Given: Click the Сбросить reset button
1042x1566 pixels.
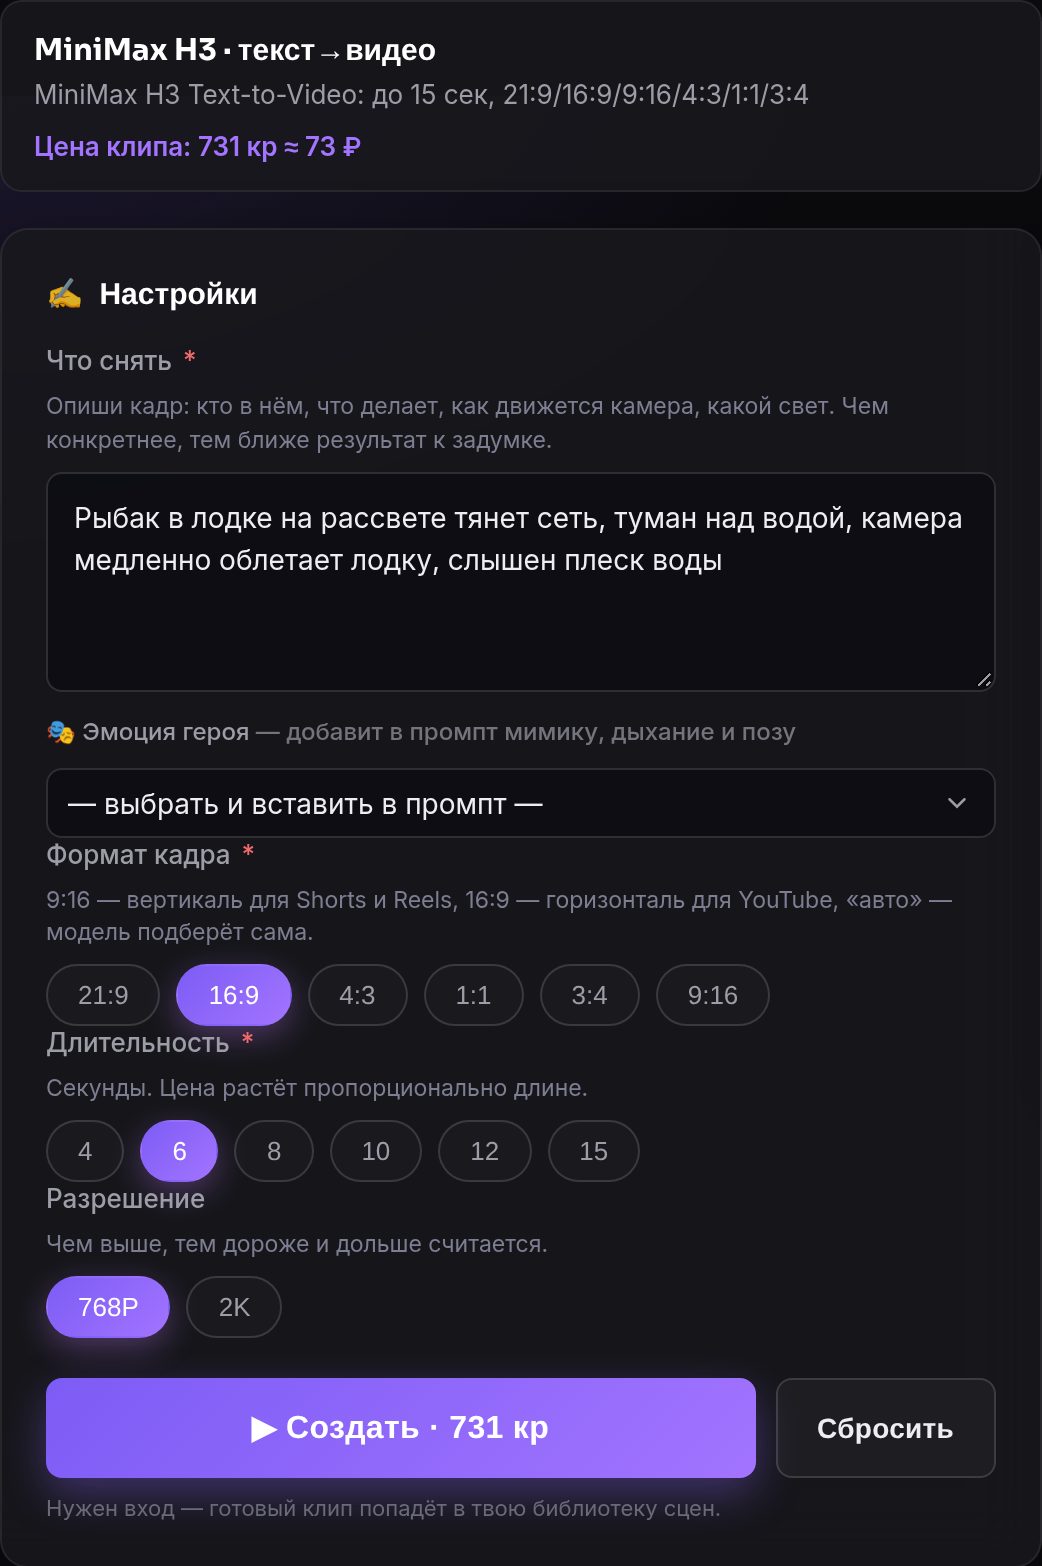Looking at the screenshot, I should (885, 1428).
